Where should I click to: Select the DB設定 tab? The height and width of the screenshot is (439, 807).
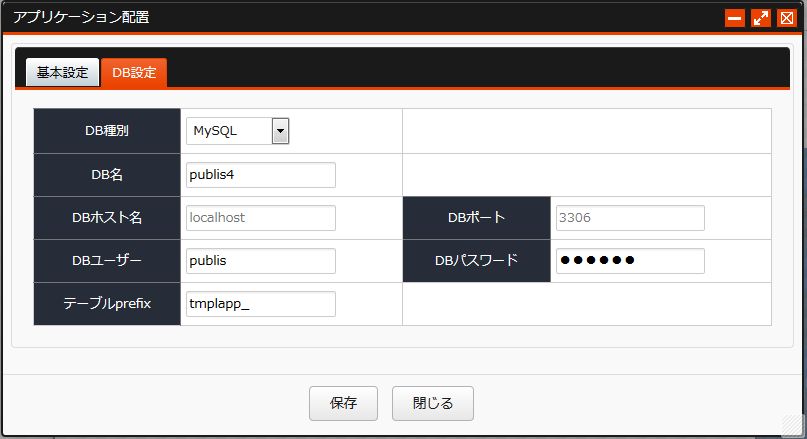click(x=134, y=73)
